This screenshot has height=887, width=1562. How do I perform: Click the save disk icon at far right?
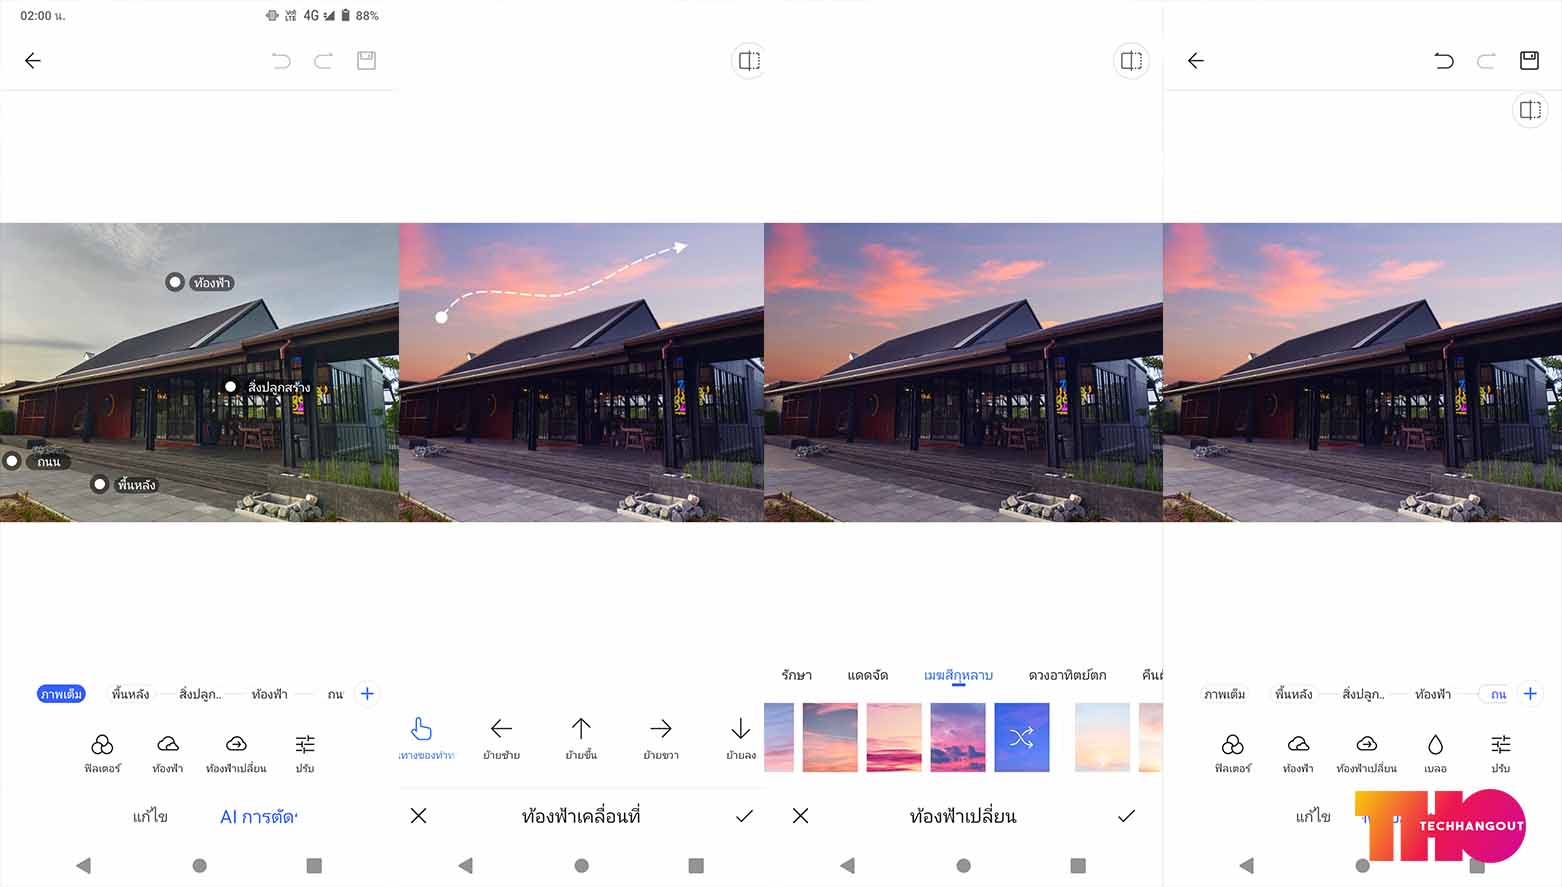[x=1529, y=61]
